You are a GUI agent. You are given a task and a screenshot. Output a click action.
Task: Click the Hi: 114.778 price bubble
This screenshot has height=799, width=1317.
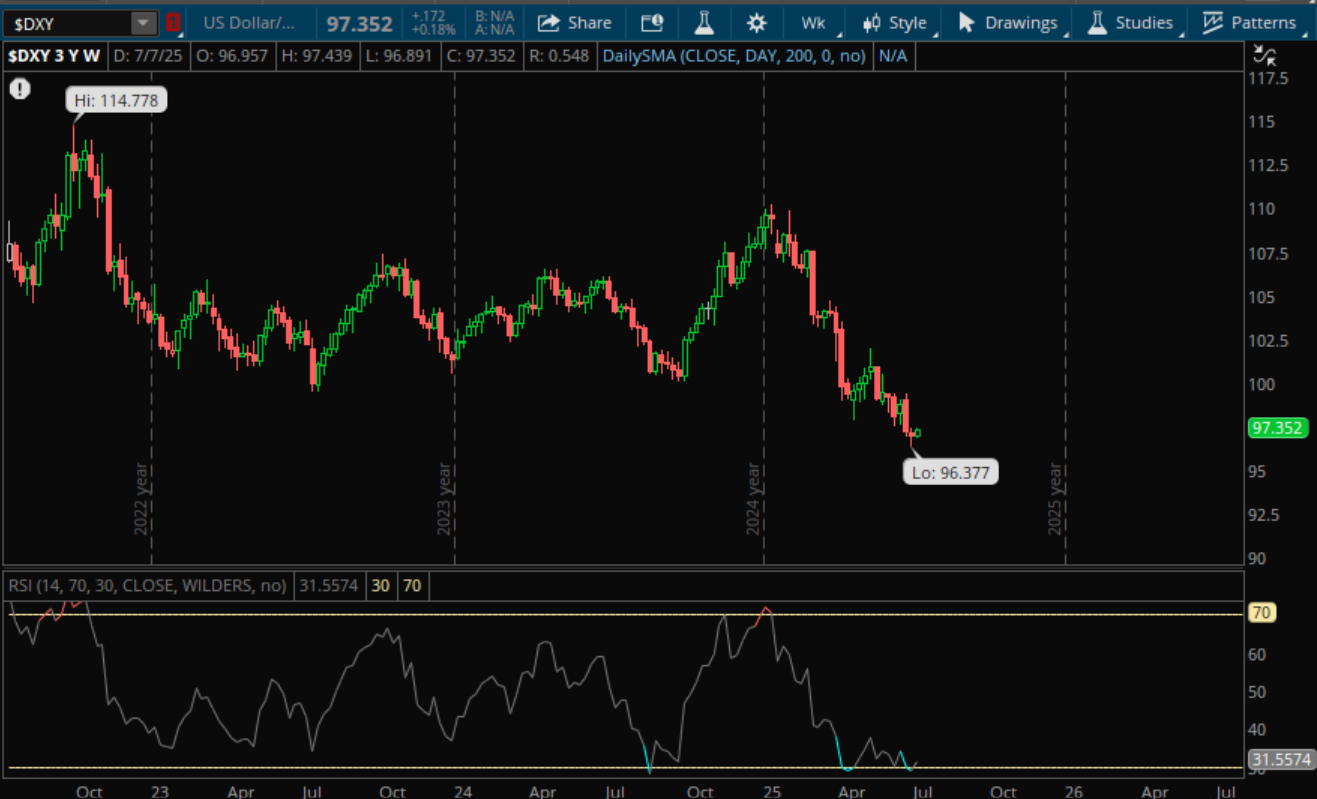click(x=116, y=100)
